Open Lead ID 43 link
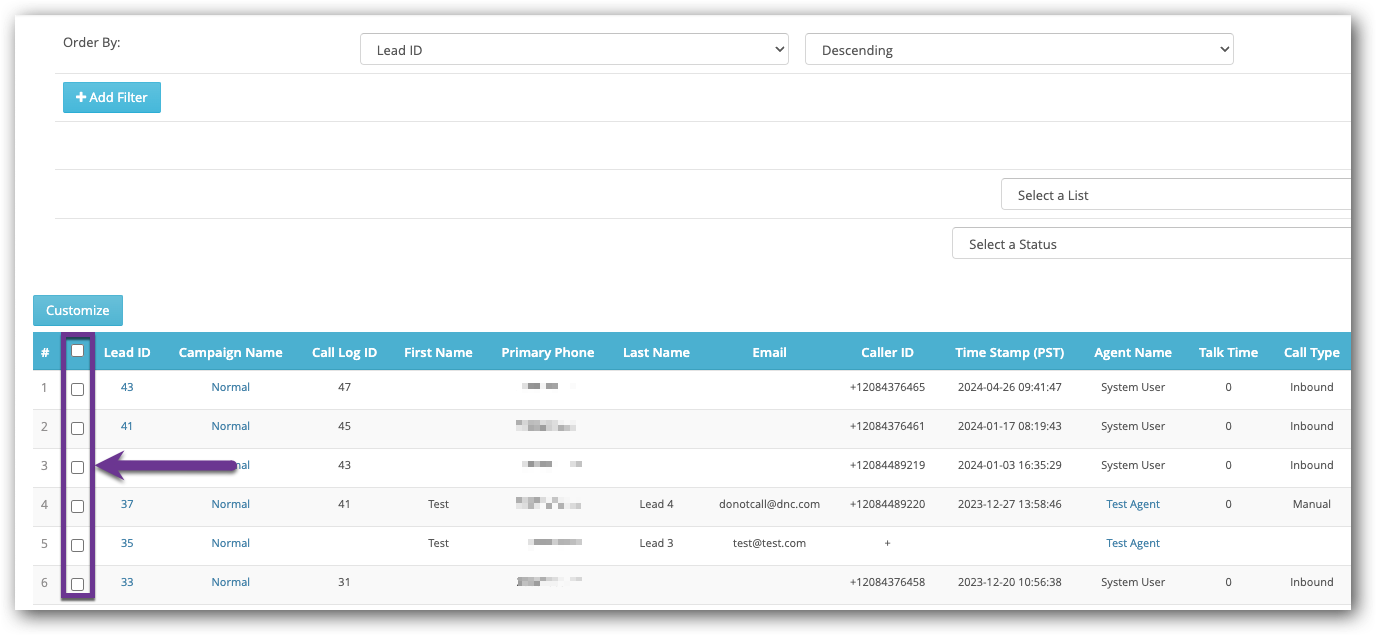 pos(127,387)
